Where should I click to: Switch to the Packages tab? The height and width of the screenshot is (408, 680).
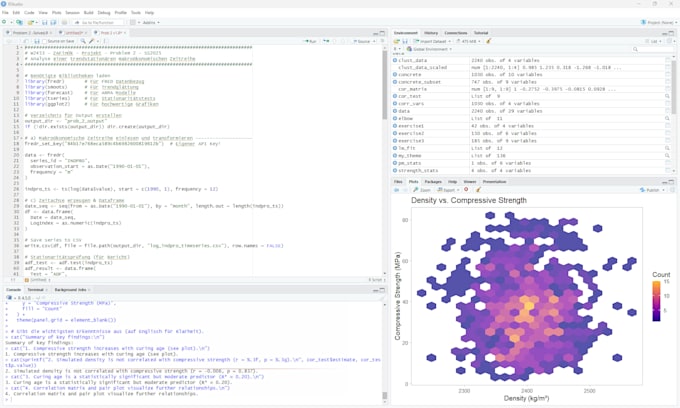pyautogui.click(x=433, y=182)
